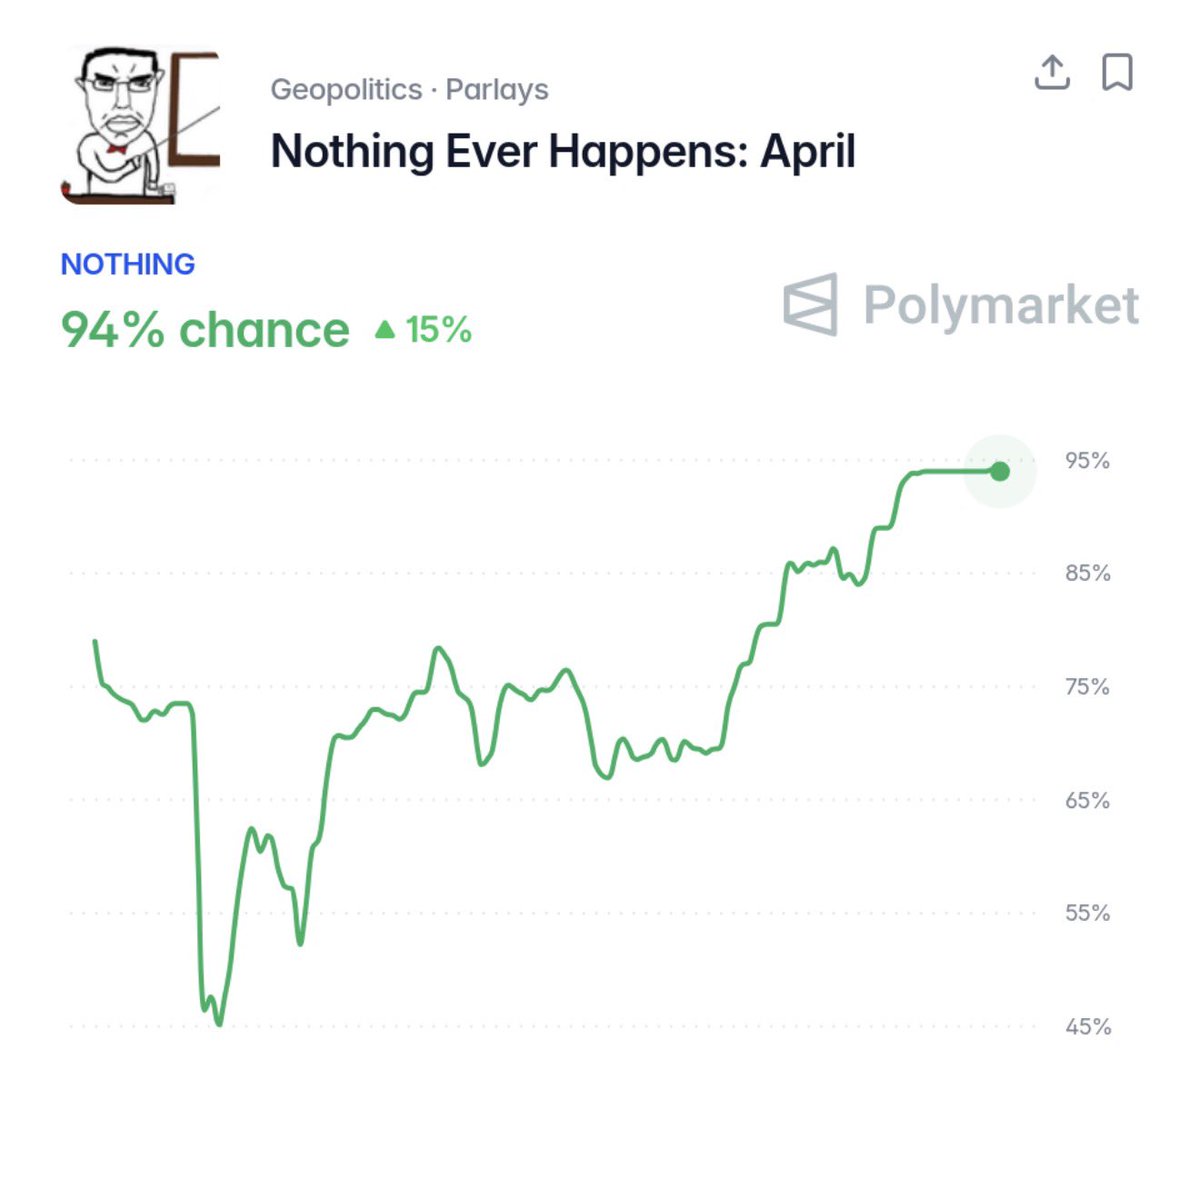Screen dimensions: 1200x1179
Task: Open the market's cartoon thumbnail image
Action: [140, 125]
